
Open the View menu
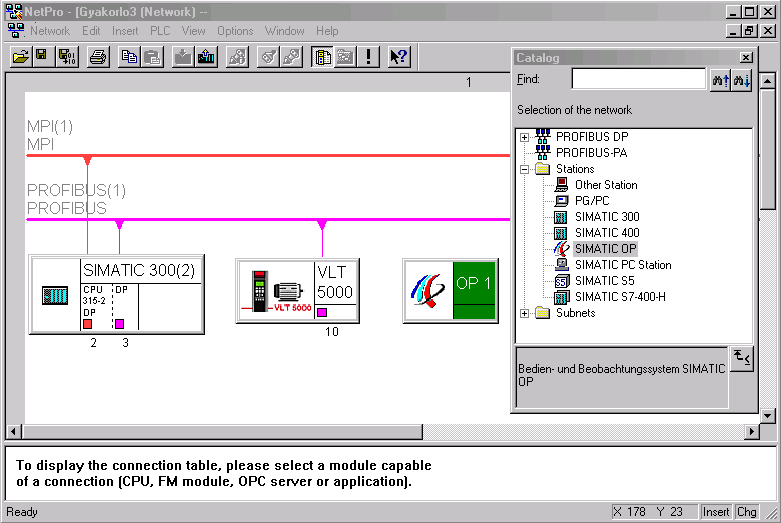[193, 31]
